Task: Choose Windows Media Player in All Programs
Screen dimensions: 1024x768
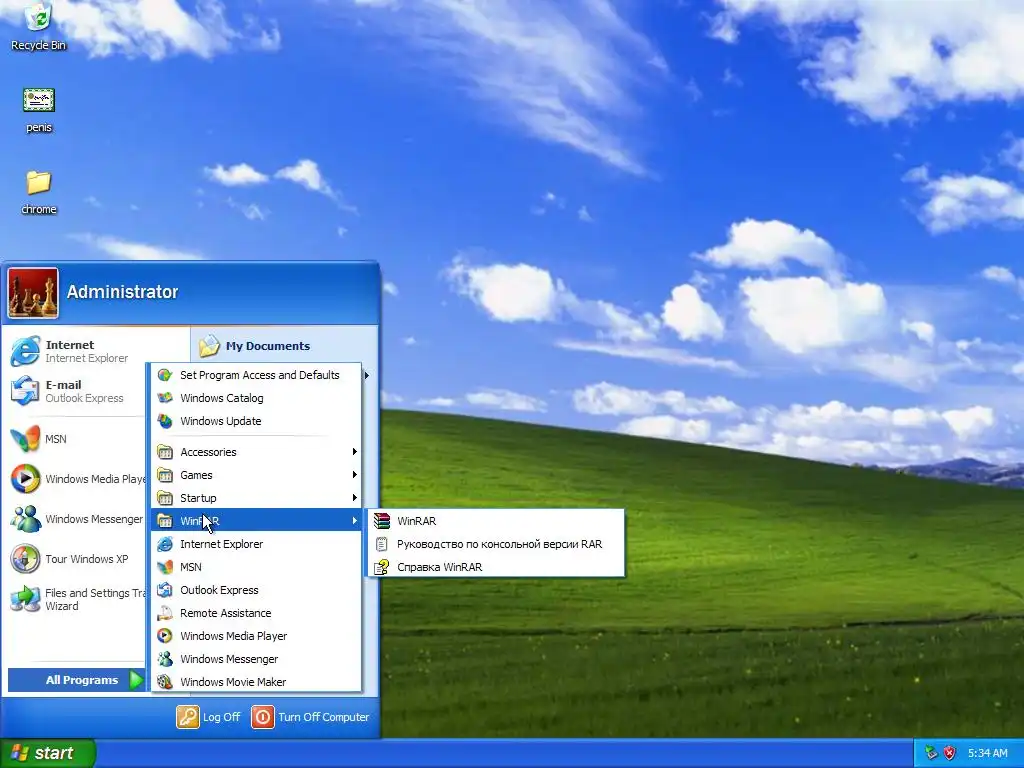Action: 256,636
